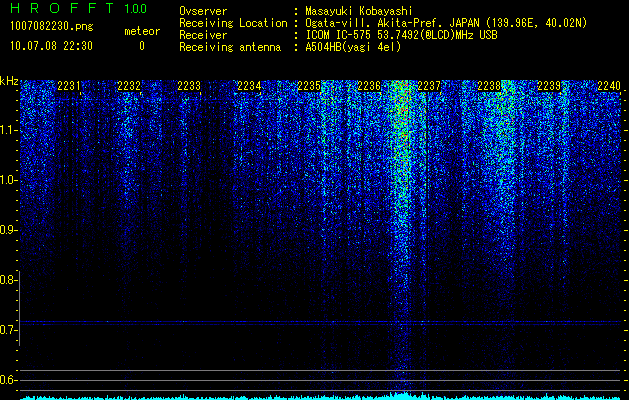Click antenna value A504HB(yagi 4el)
Screen dimensions: 629x400
(x=353, y=47)
